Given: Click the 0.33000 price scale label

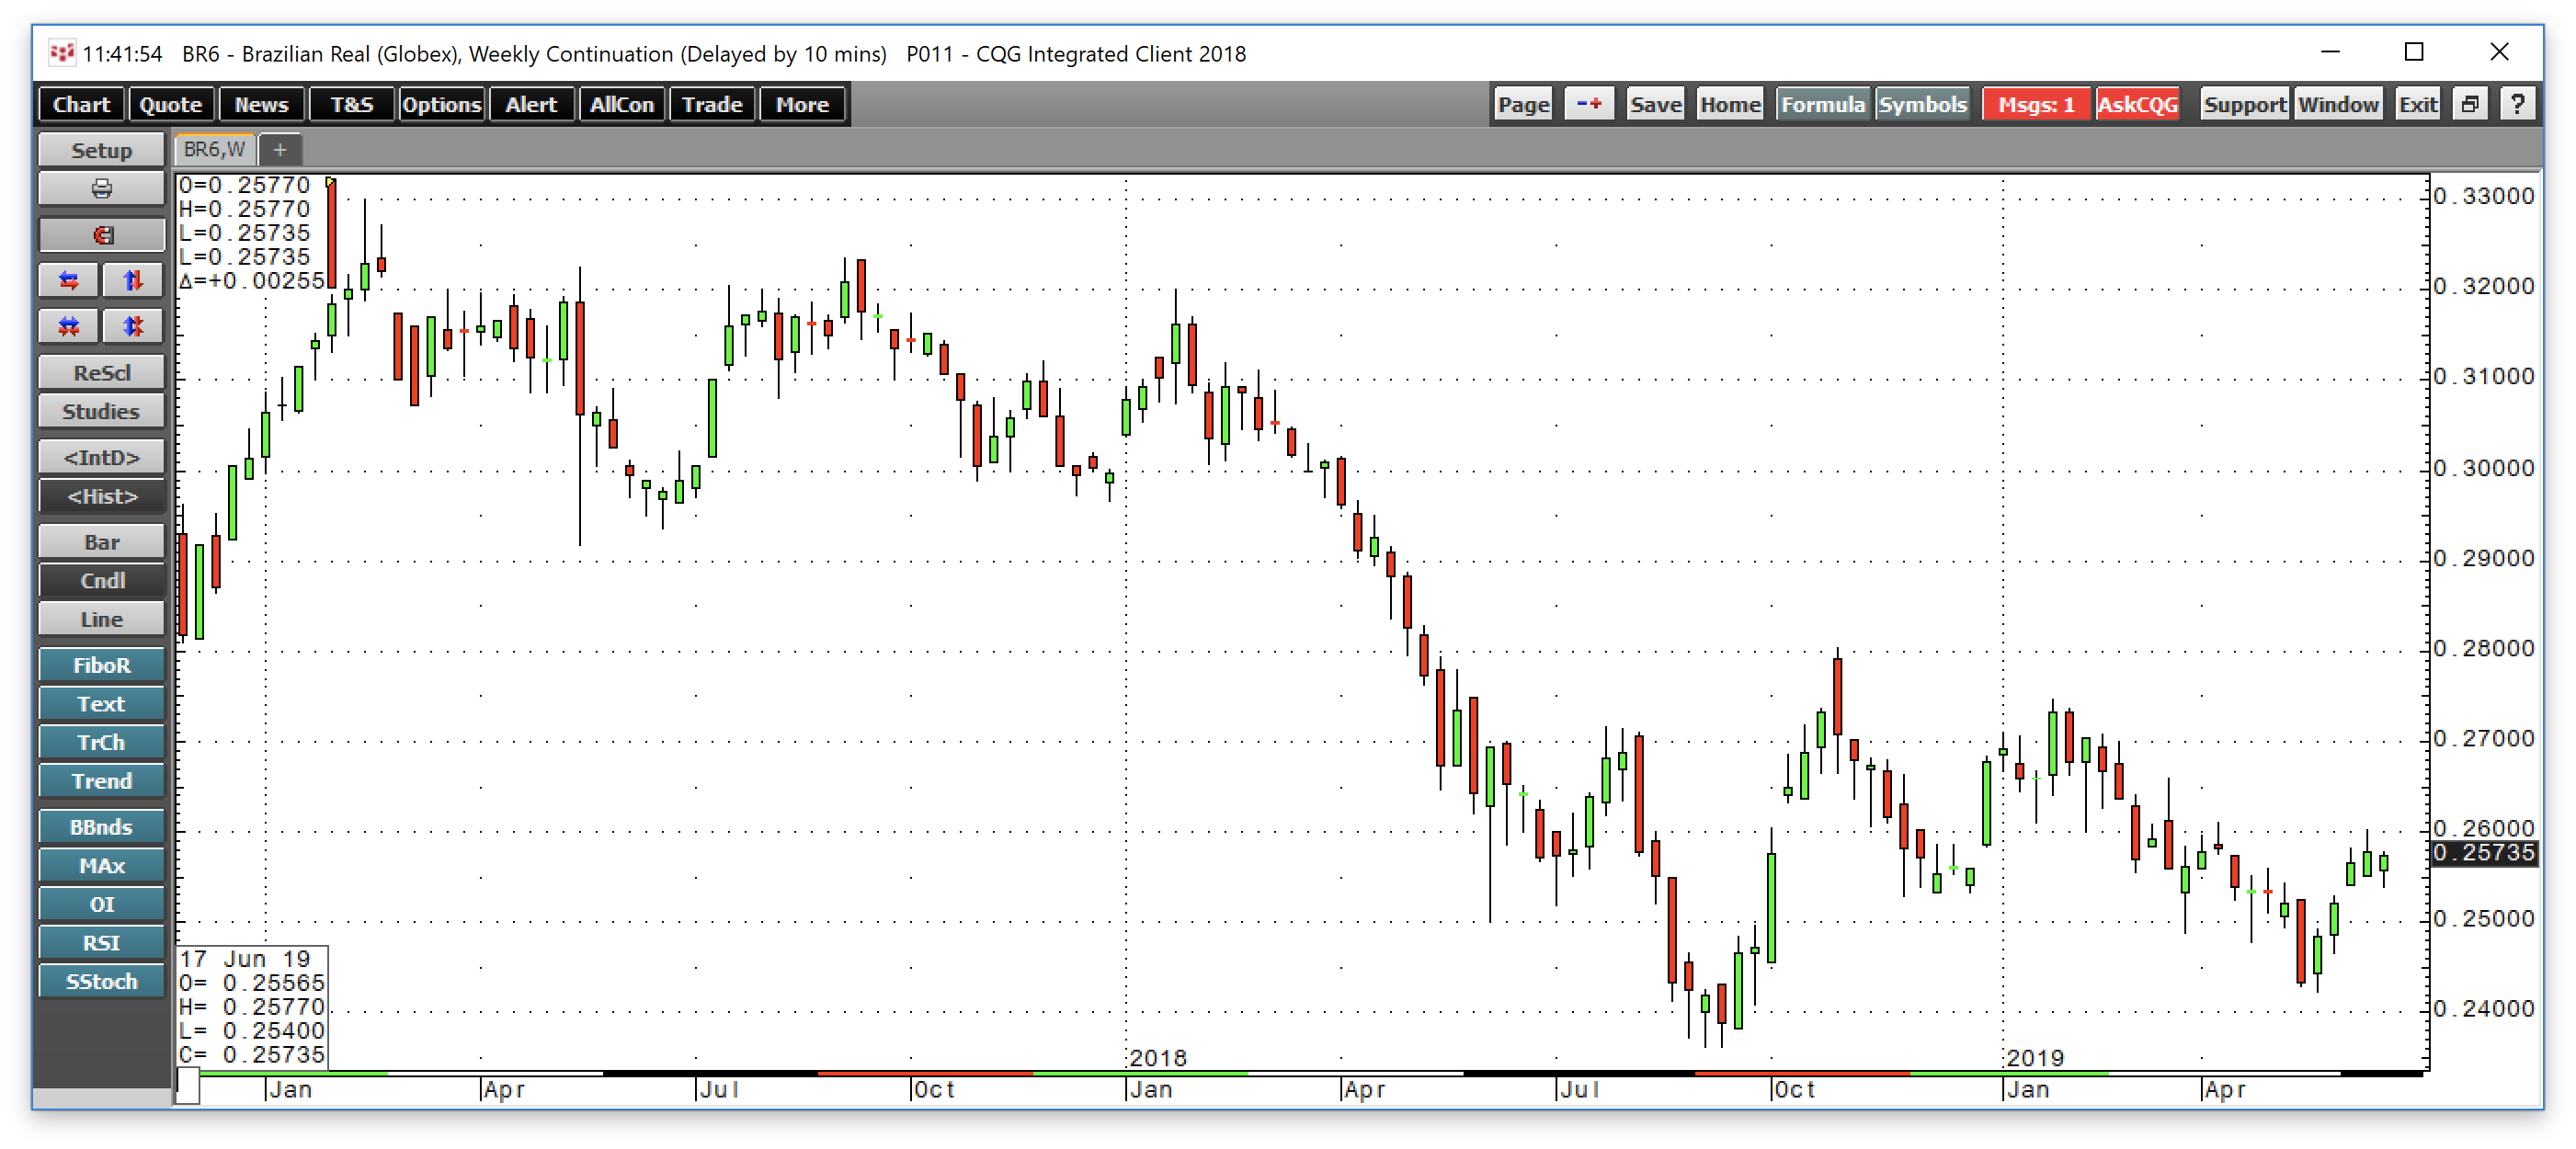Looking at the screenshot, I should pos(2484,196).
